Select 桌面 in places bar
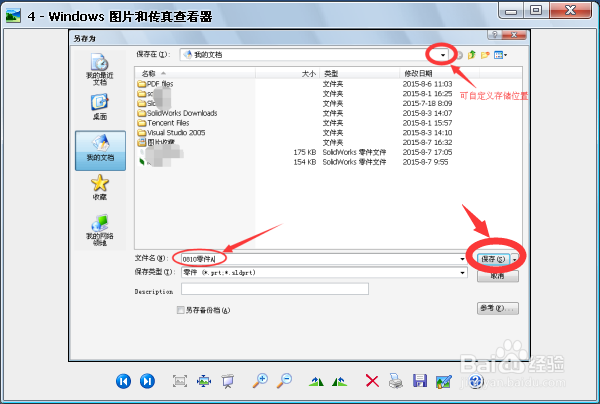Viewport: 600px width, 404px height. click(x=100, y=107)
